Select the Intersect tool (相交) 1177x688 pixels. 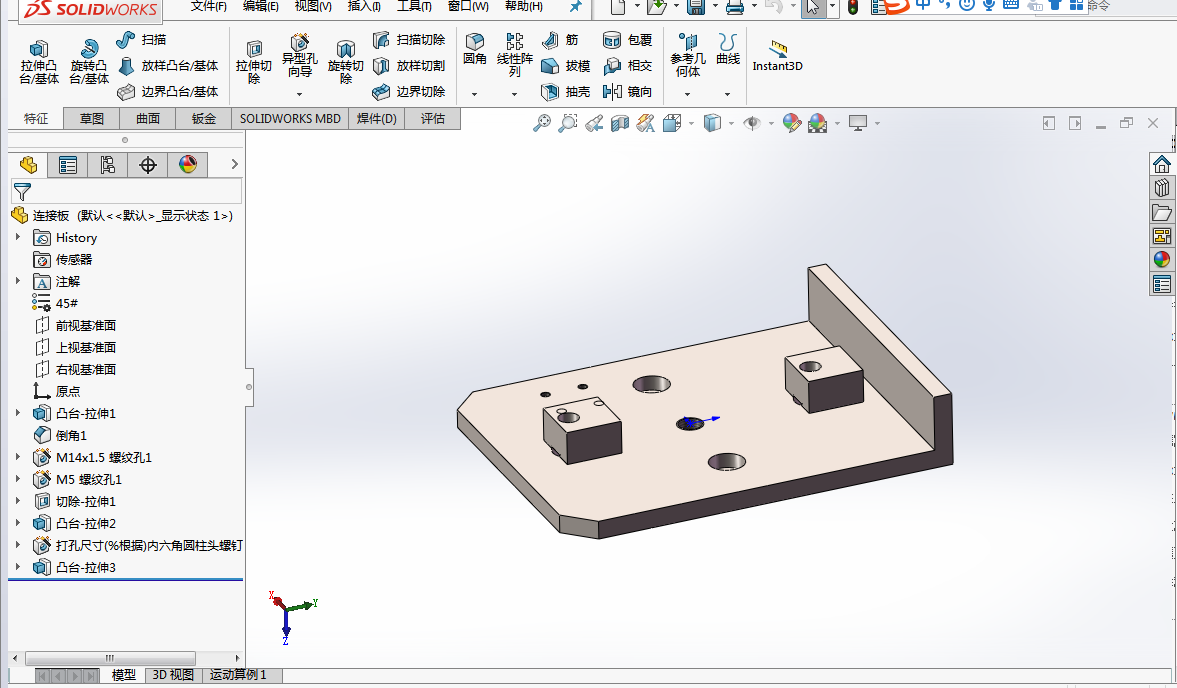click(628, 66)
